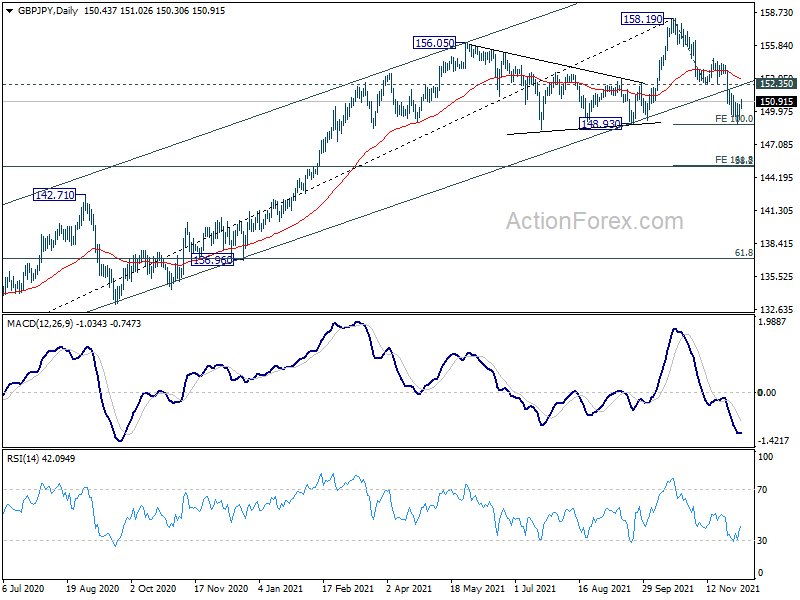
Task: Click the 18 May 2021 date label
Action: (x=477, y=589)
